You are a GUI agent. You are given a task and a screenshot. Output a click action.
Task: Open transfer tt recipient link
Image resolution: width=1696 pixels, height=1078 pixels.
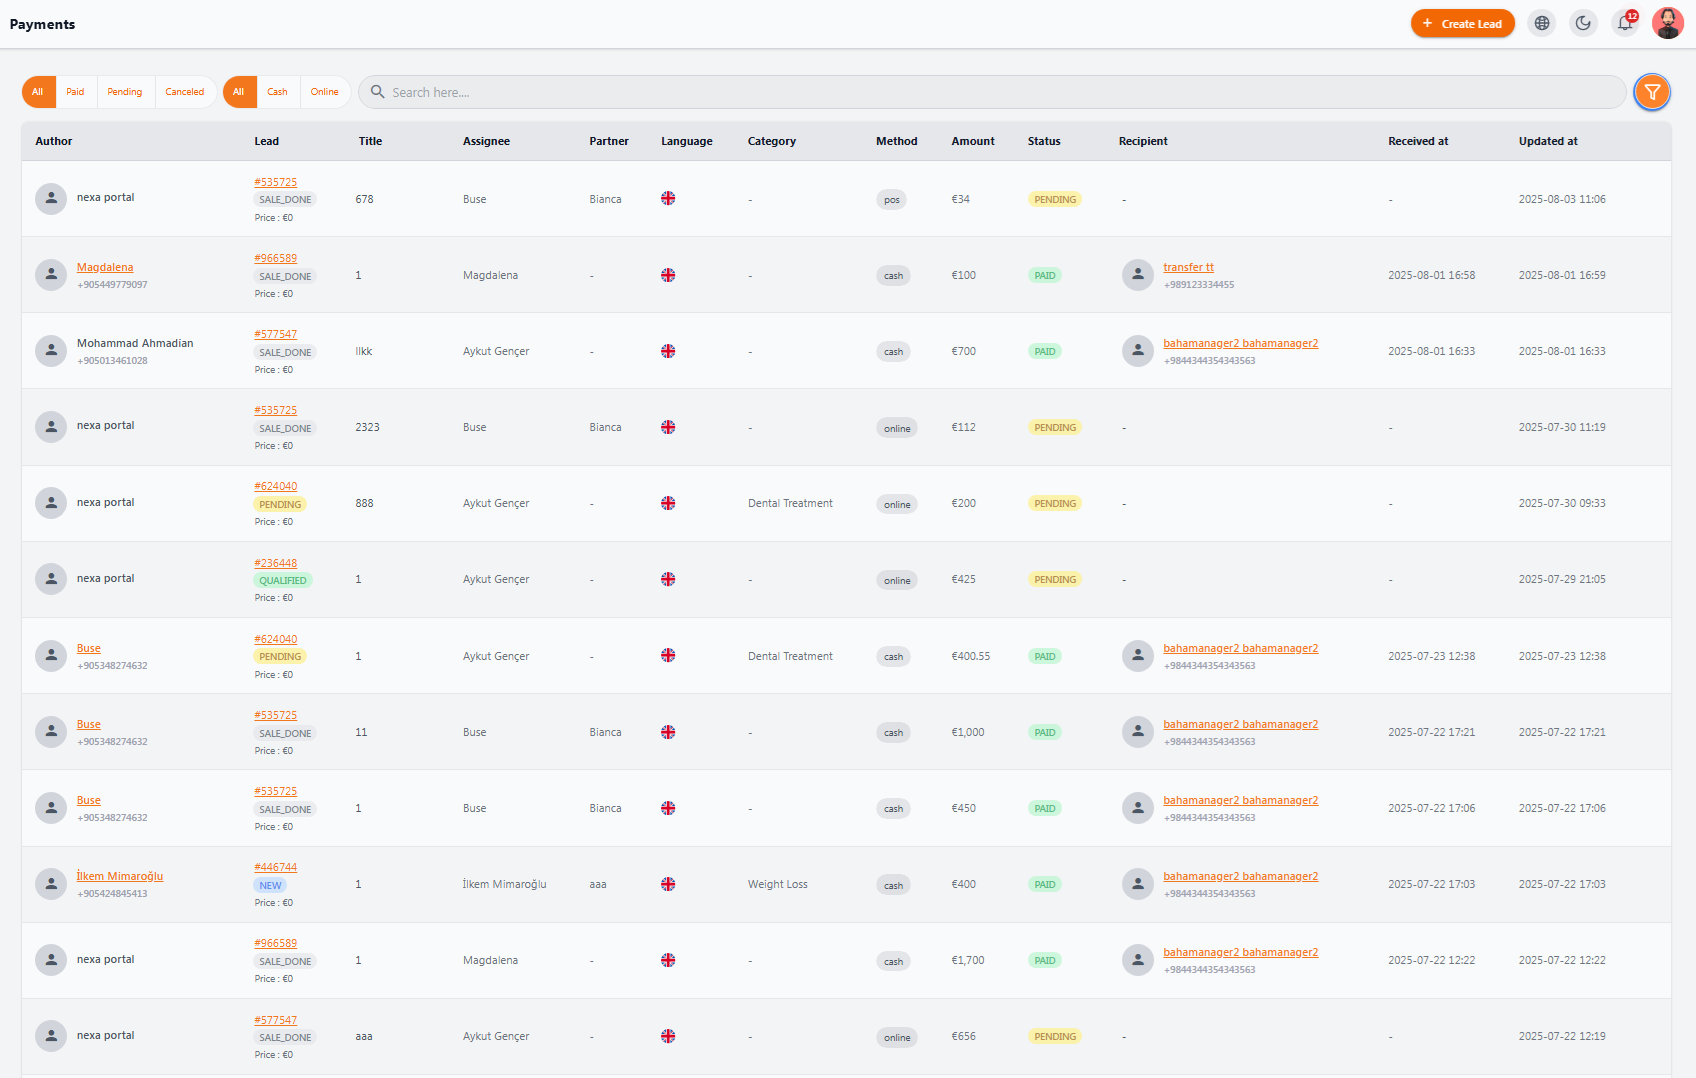click(1188, 267)
